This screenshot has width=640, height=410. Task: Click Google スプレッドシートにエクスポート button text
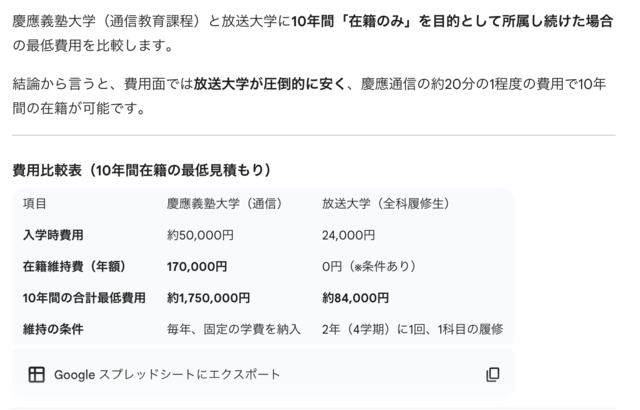167,374
